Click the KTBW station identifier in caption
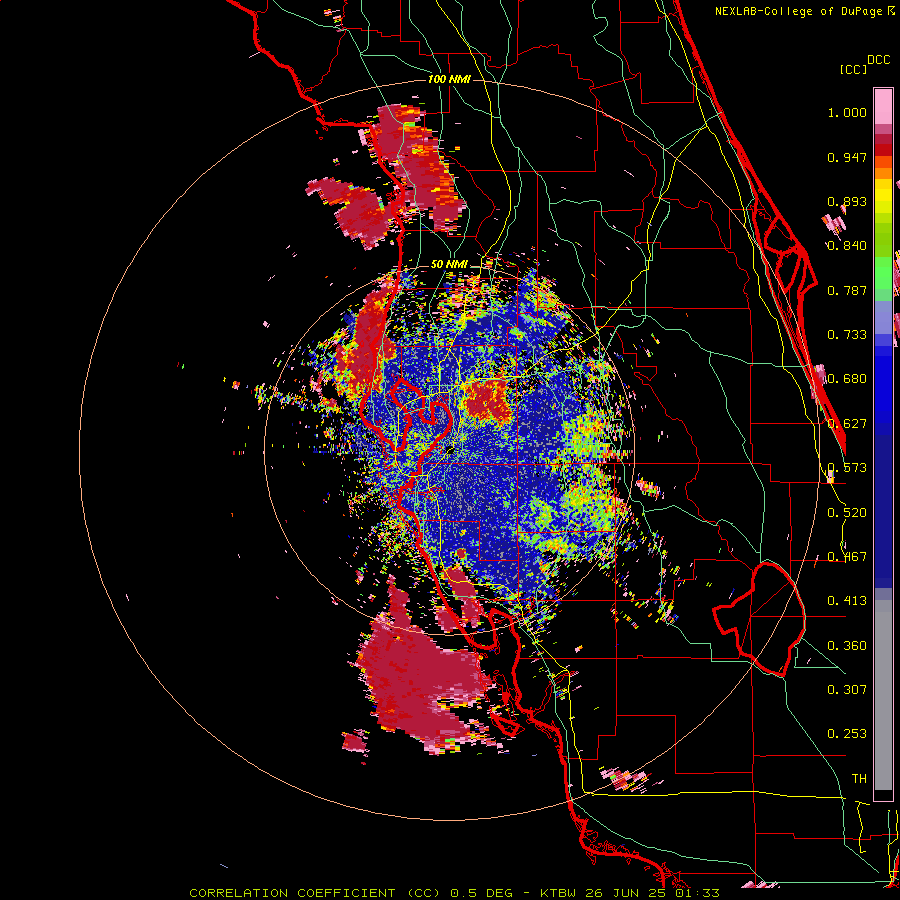 (x=559, y=893)
